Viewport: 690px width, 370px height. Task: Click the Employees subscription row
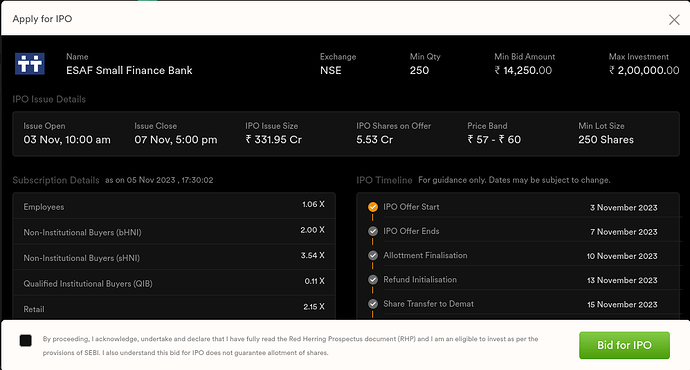[x=174, y=206]
